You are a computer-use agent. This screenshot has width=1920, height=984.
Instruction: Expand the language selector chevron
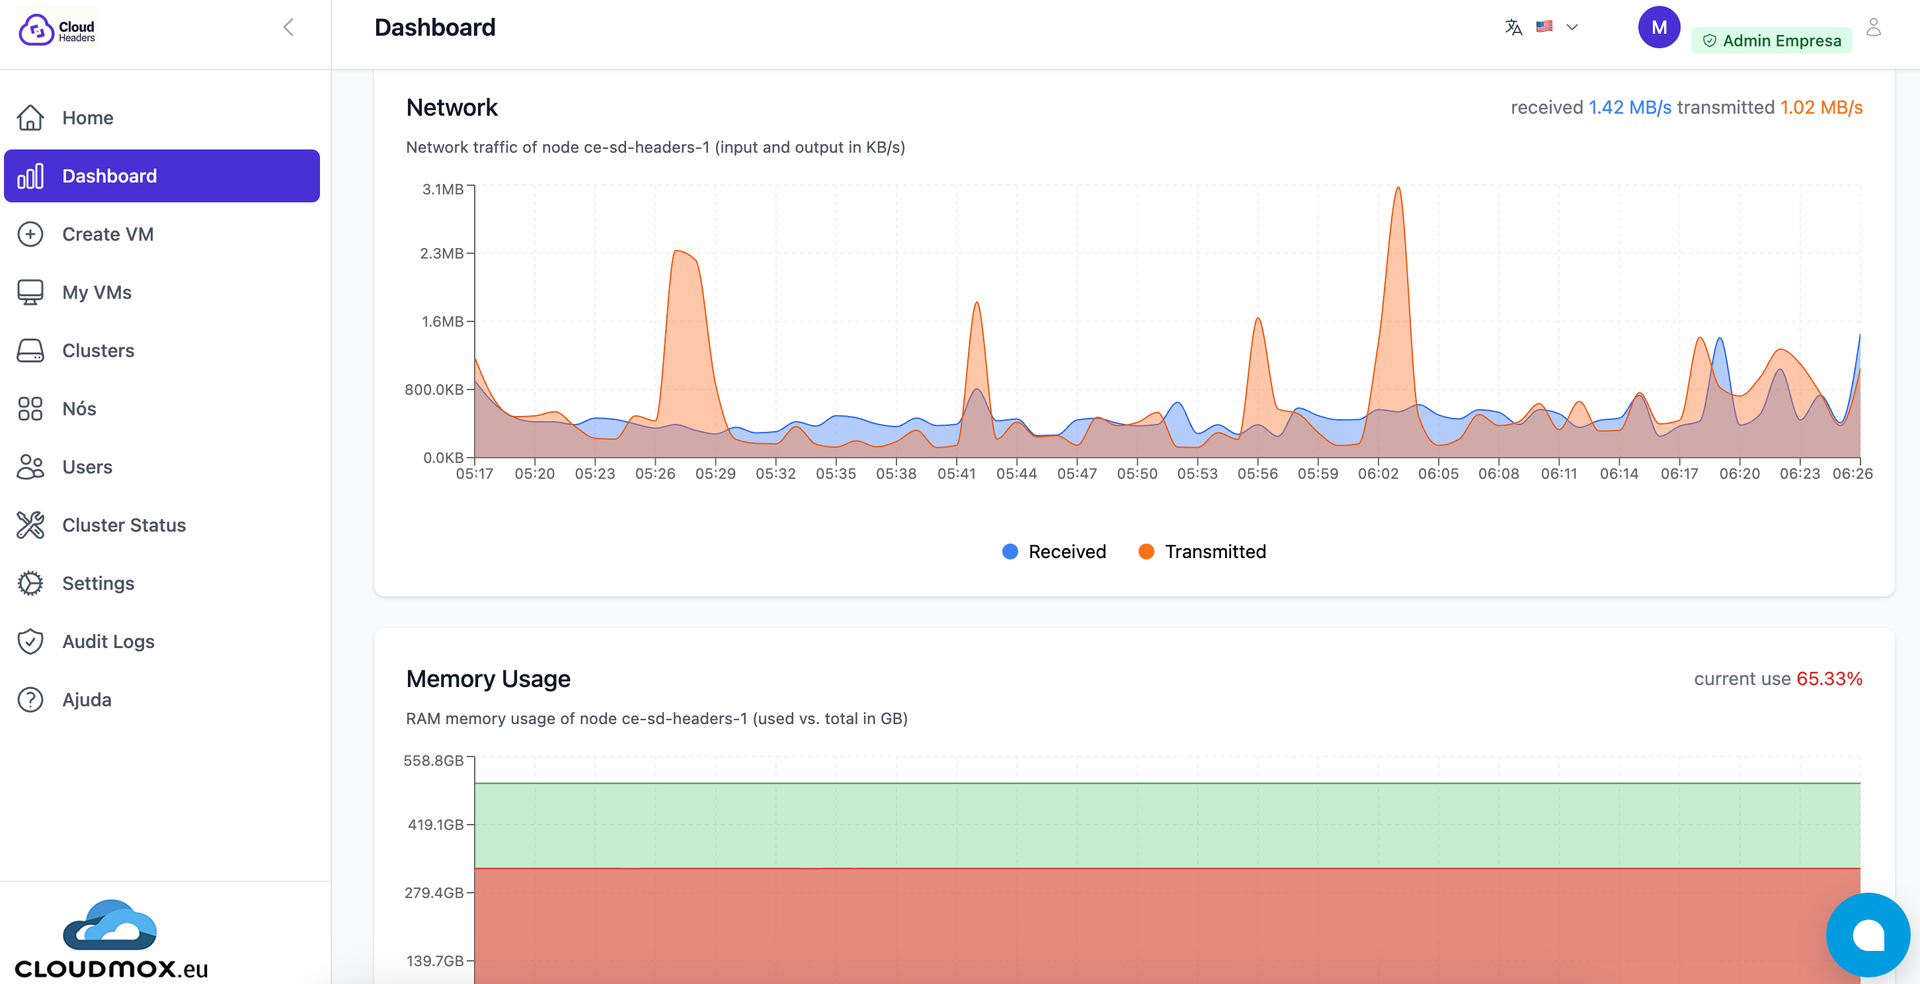(1570, 27)
